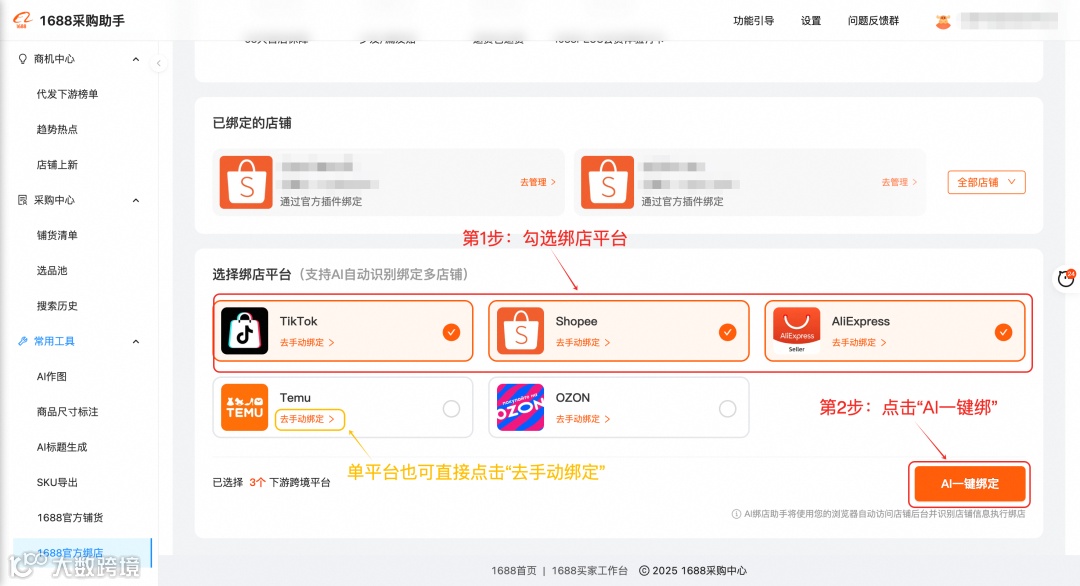
Task: Click the wrench icon beside 常用工具
Action: (23, 342)
